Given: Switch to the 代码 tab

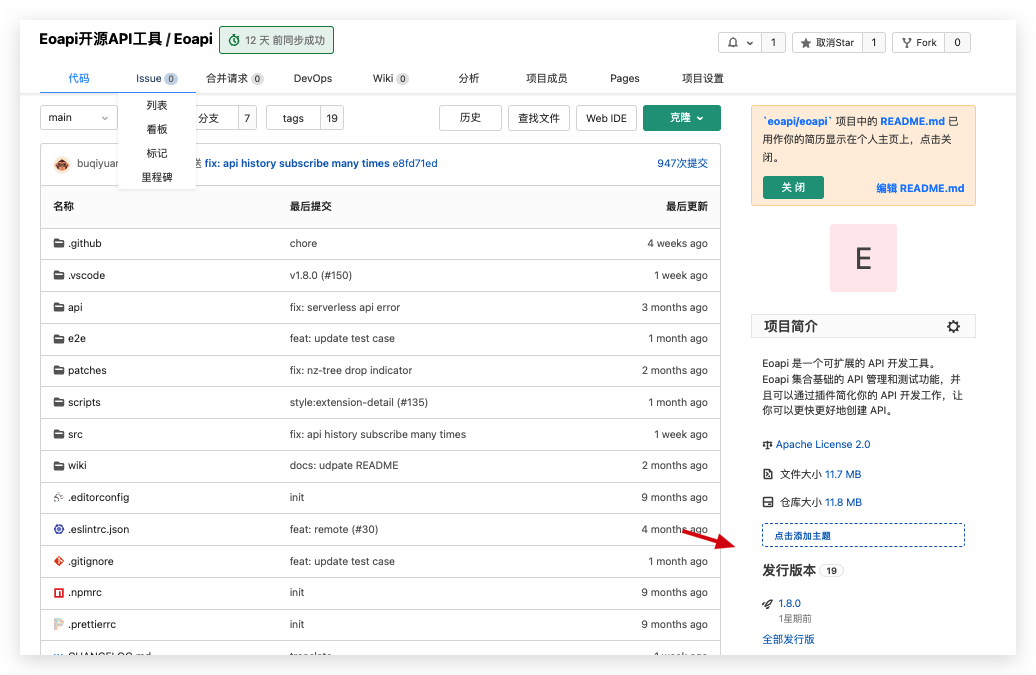Looking at the screenshot, I should pyautogui.click(x=79, y=78).
